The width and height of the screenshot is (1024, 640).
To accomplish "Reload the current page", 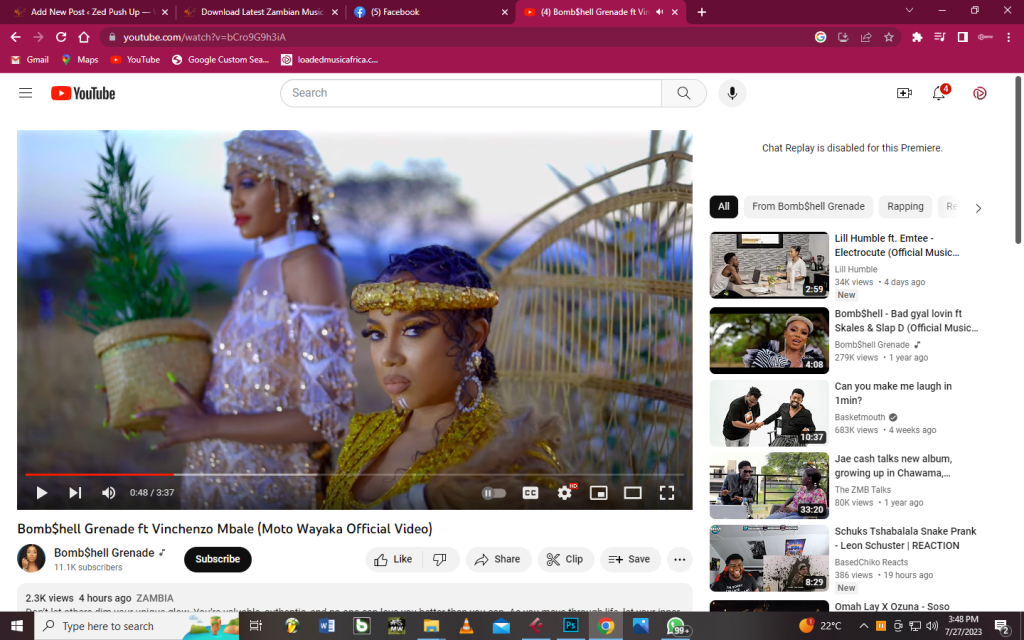I will 61,37.
